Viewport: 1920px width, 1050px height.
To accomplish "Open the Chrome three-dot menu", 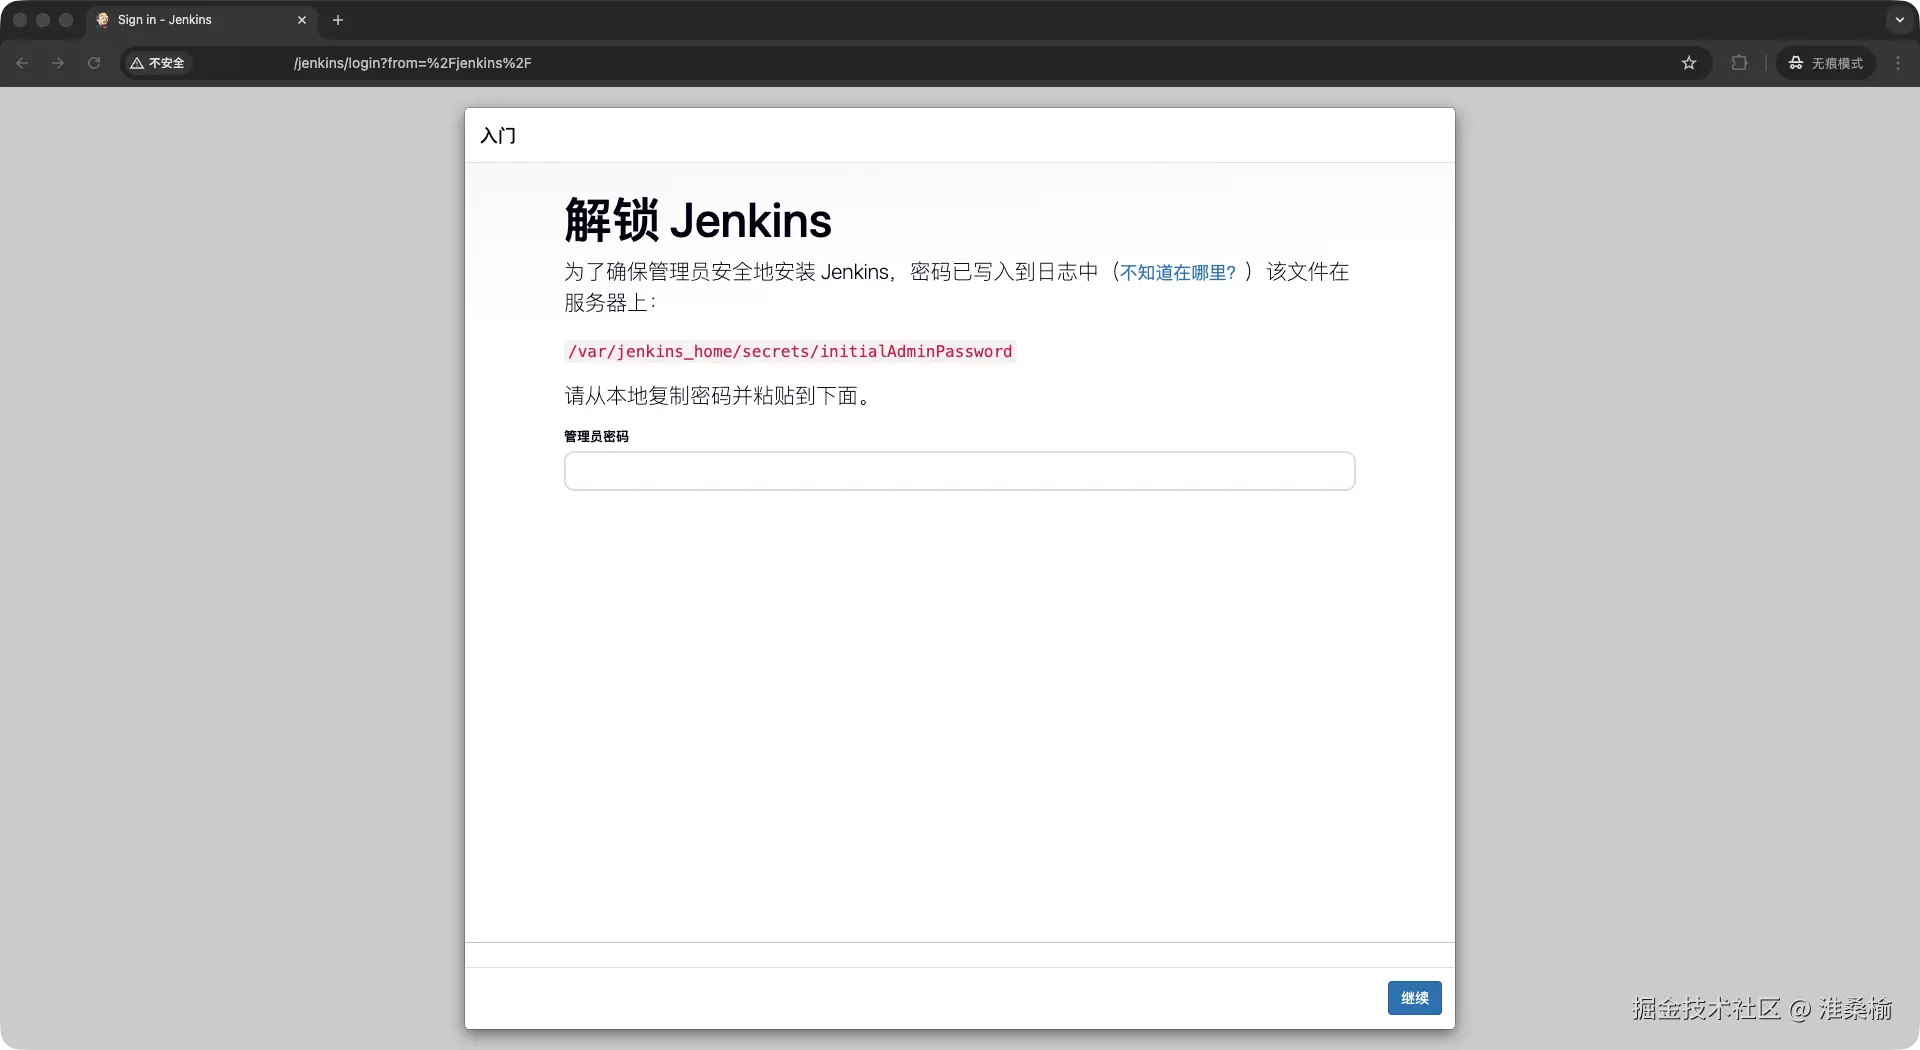I will (1898, 63).
